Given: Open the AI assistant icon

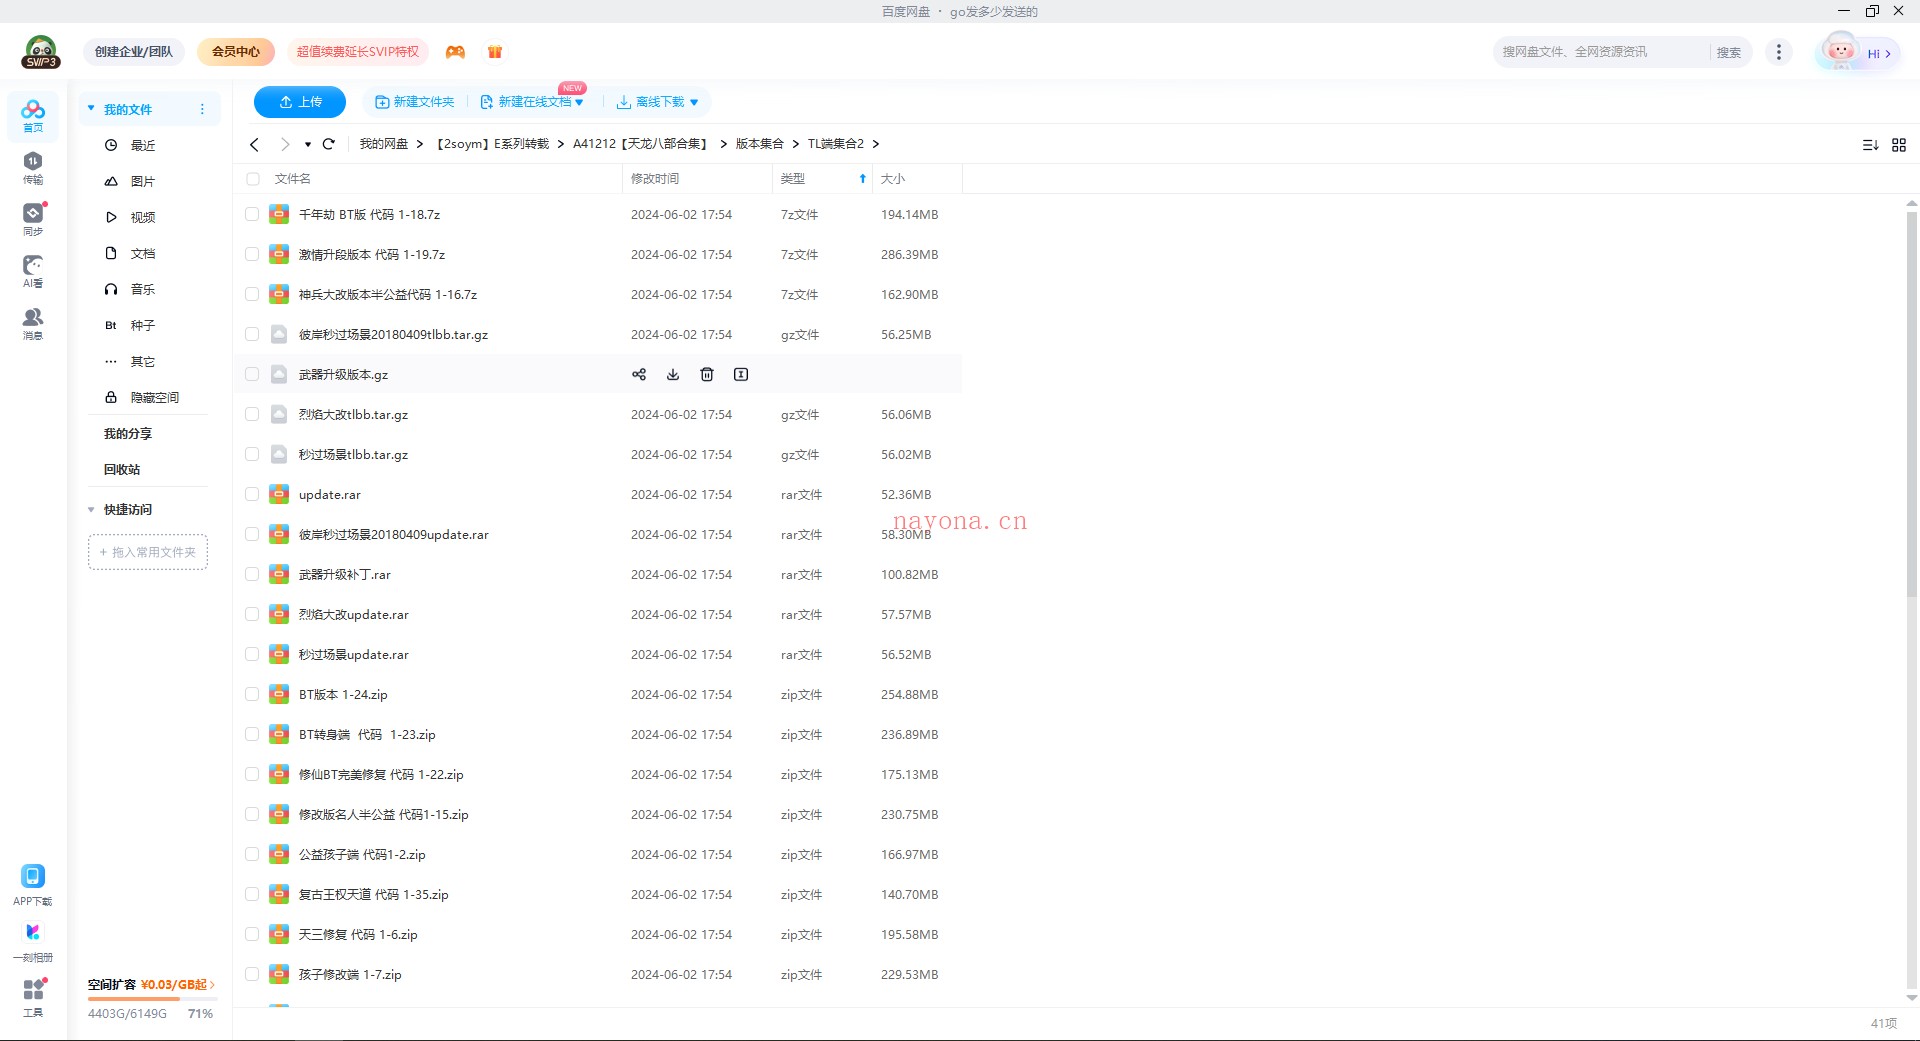Looking at the screenshot, I should pyautogui.click(x=33, y=271).
